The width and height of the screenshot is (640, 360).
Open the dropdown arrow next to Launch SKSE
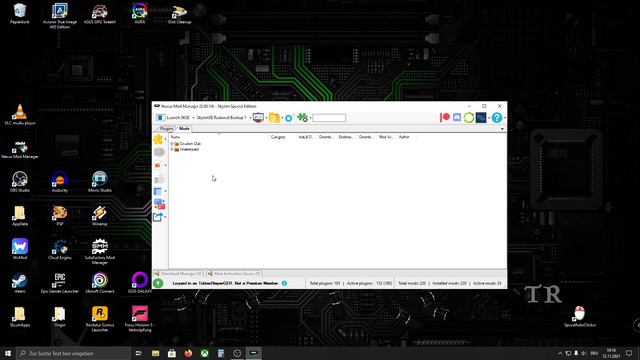pos(193,118)
